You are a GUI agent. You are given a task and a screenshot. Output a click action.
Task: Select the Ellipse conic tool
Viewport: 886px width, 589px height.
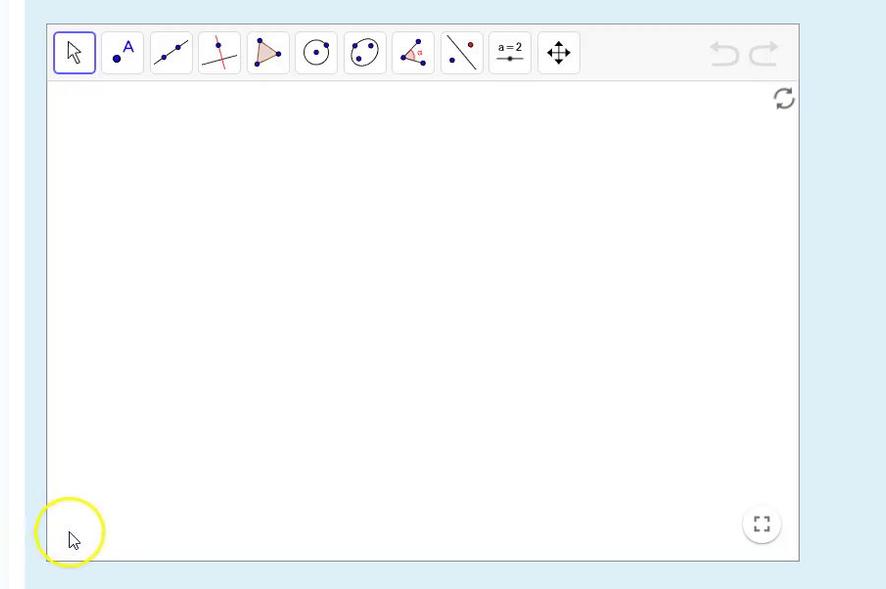[365, 53]
